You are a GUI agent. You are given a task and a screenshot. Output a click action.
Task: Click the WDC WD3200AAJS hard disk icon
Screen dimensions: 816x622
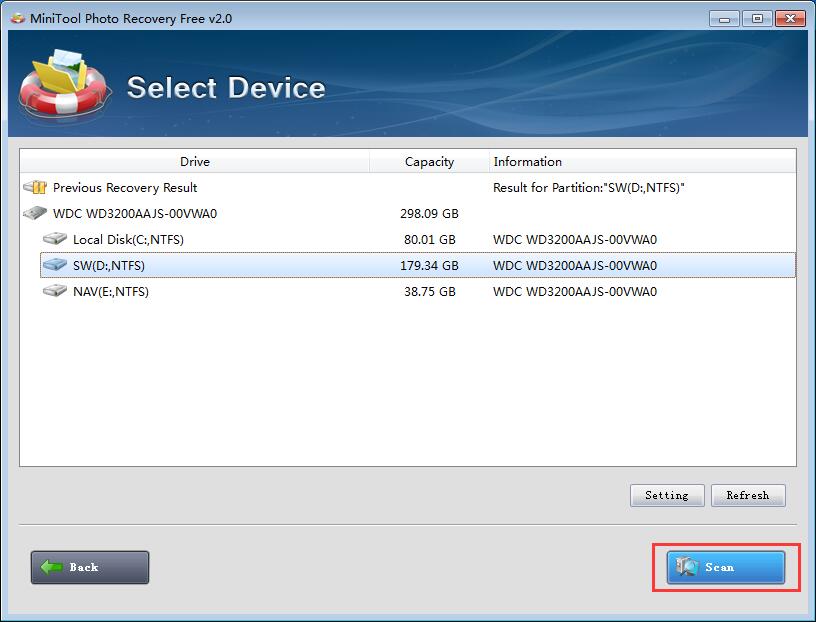tap(35, 213)
